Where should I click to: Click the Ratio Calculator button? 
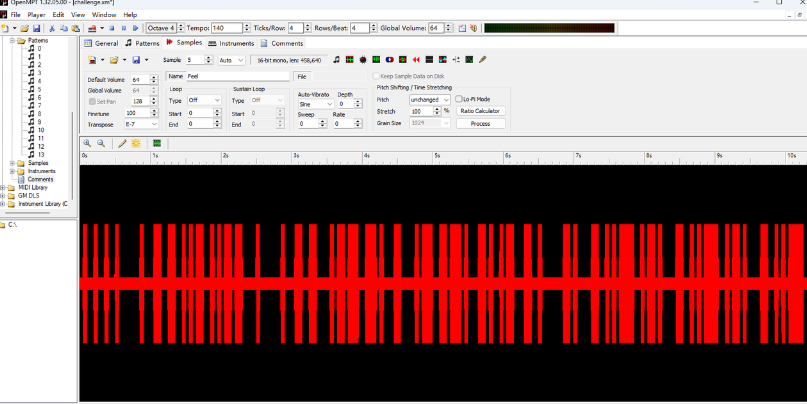coord(480,111)
